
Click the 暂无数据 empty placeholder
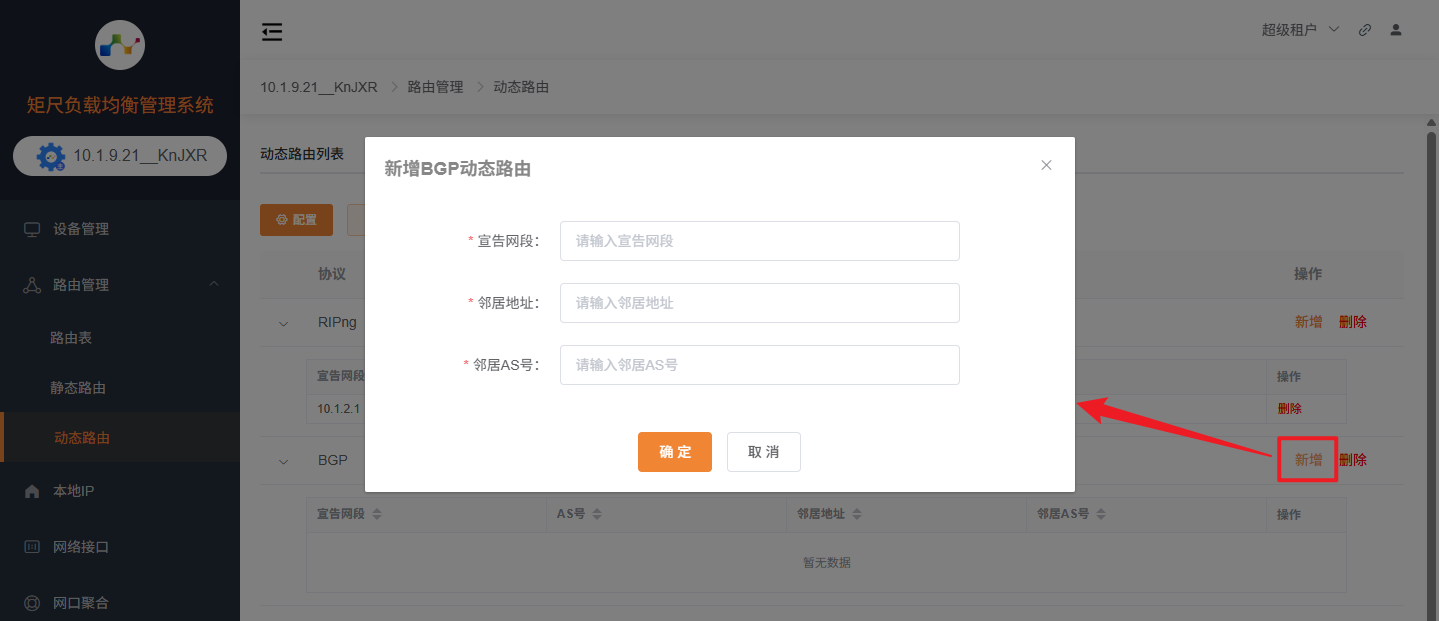827,563
